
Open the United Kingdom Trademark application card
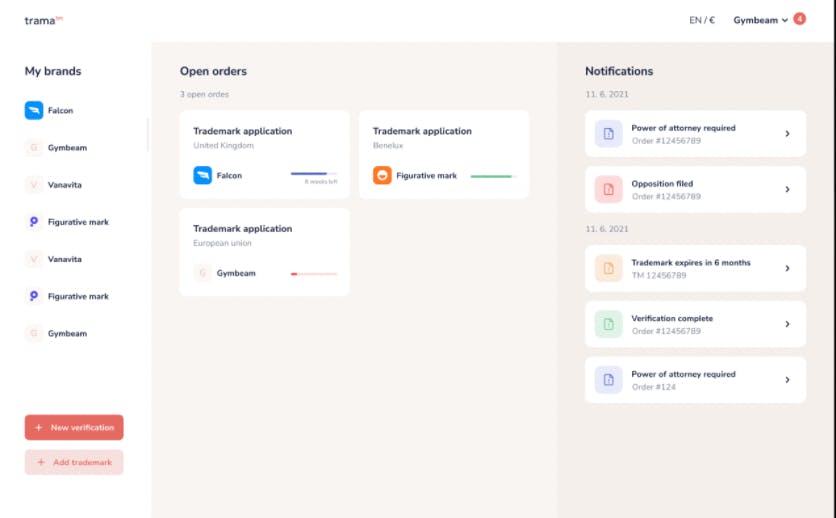pyautogui.click(x=264, y=155)
